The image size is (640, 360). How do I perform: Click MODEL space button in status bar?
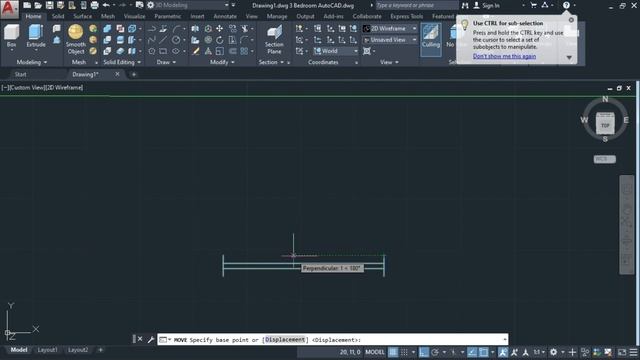pyautogui.click(x=375, y=352)
